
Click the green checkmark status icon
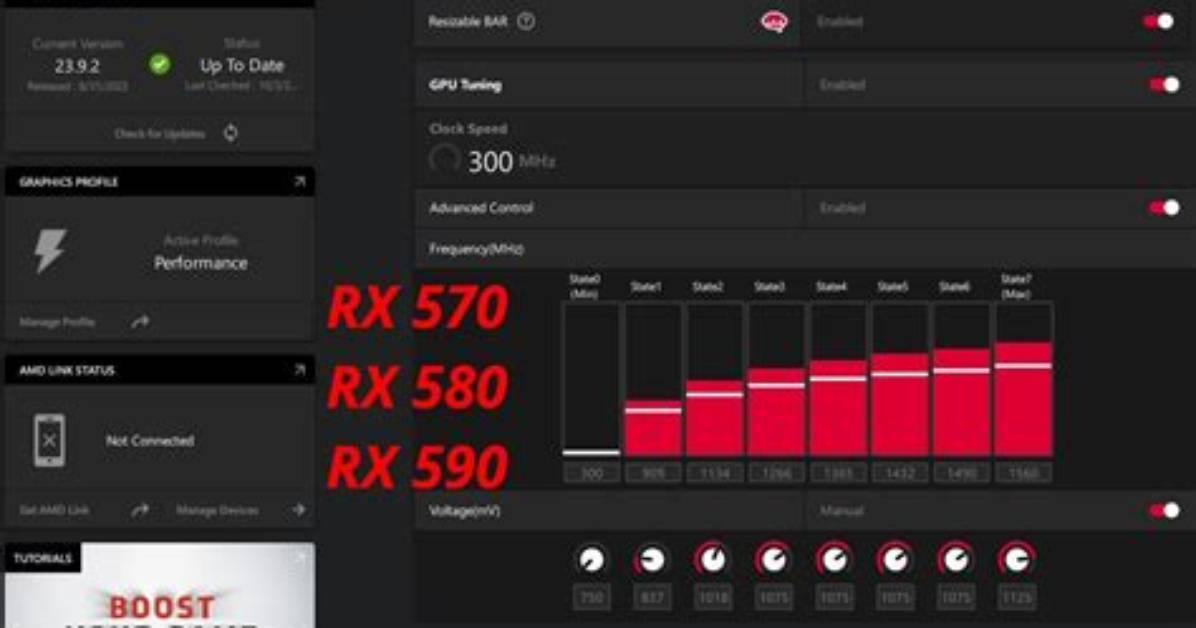[x=159, y=65]
